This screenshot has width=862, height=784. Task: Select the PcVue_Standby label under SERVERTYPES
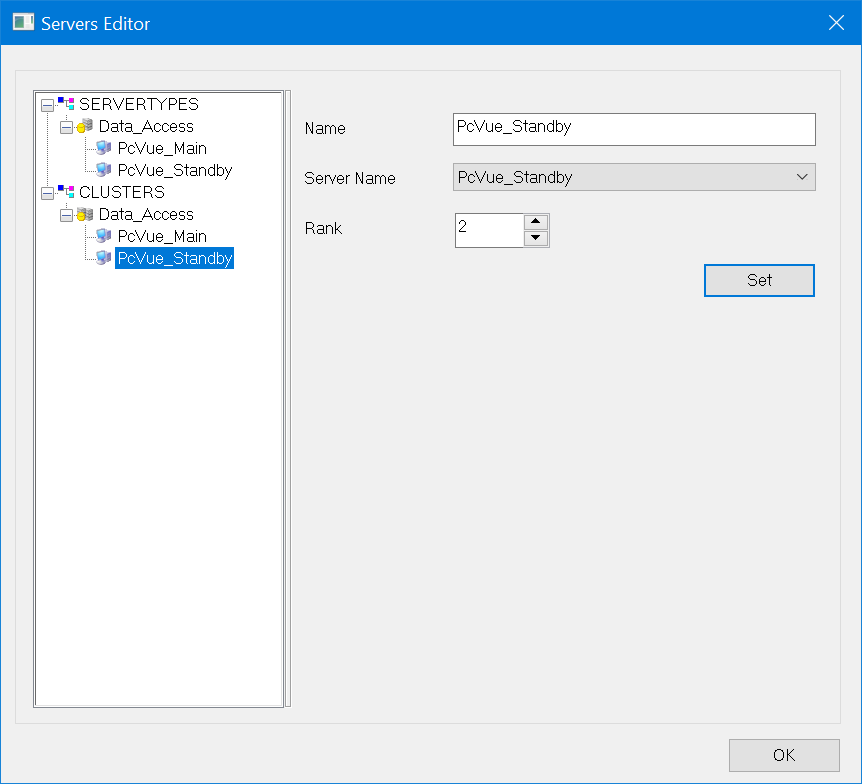(174, 170)
